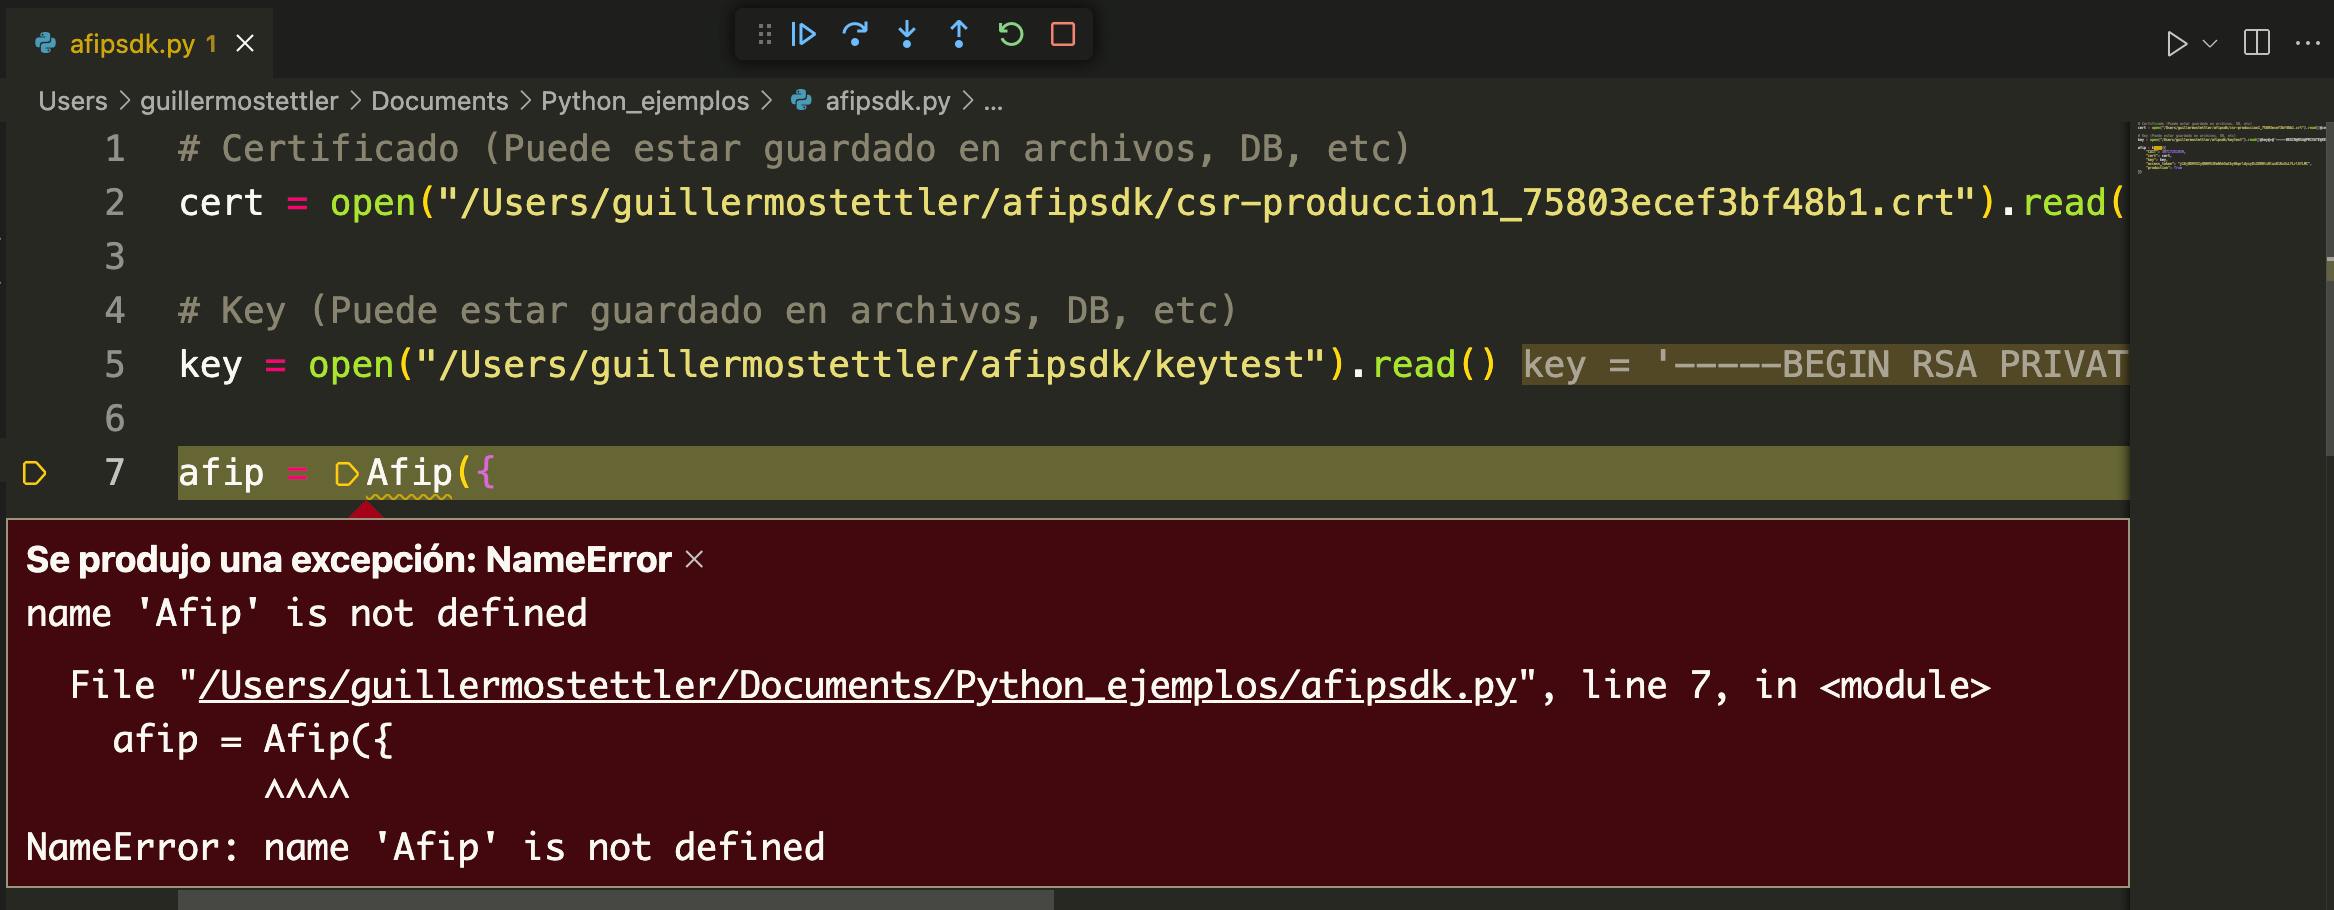Open the Documents breadcrumb folder
Viewport: 2334px width, 910px height.
click(439, 101)
